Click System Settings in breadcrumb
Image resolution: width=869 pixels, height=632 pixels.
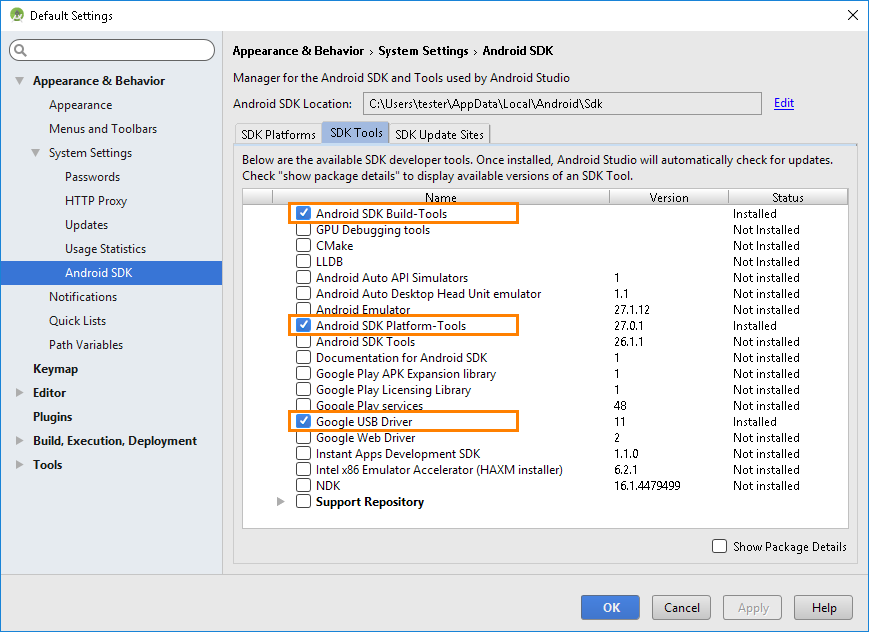click(x=423, y=51)
